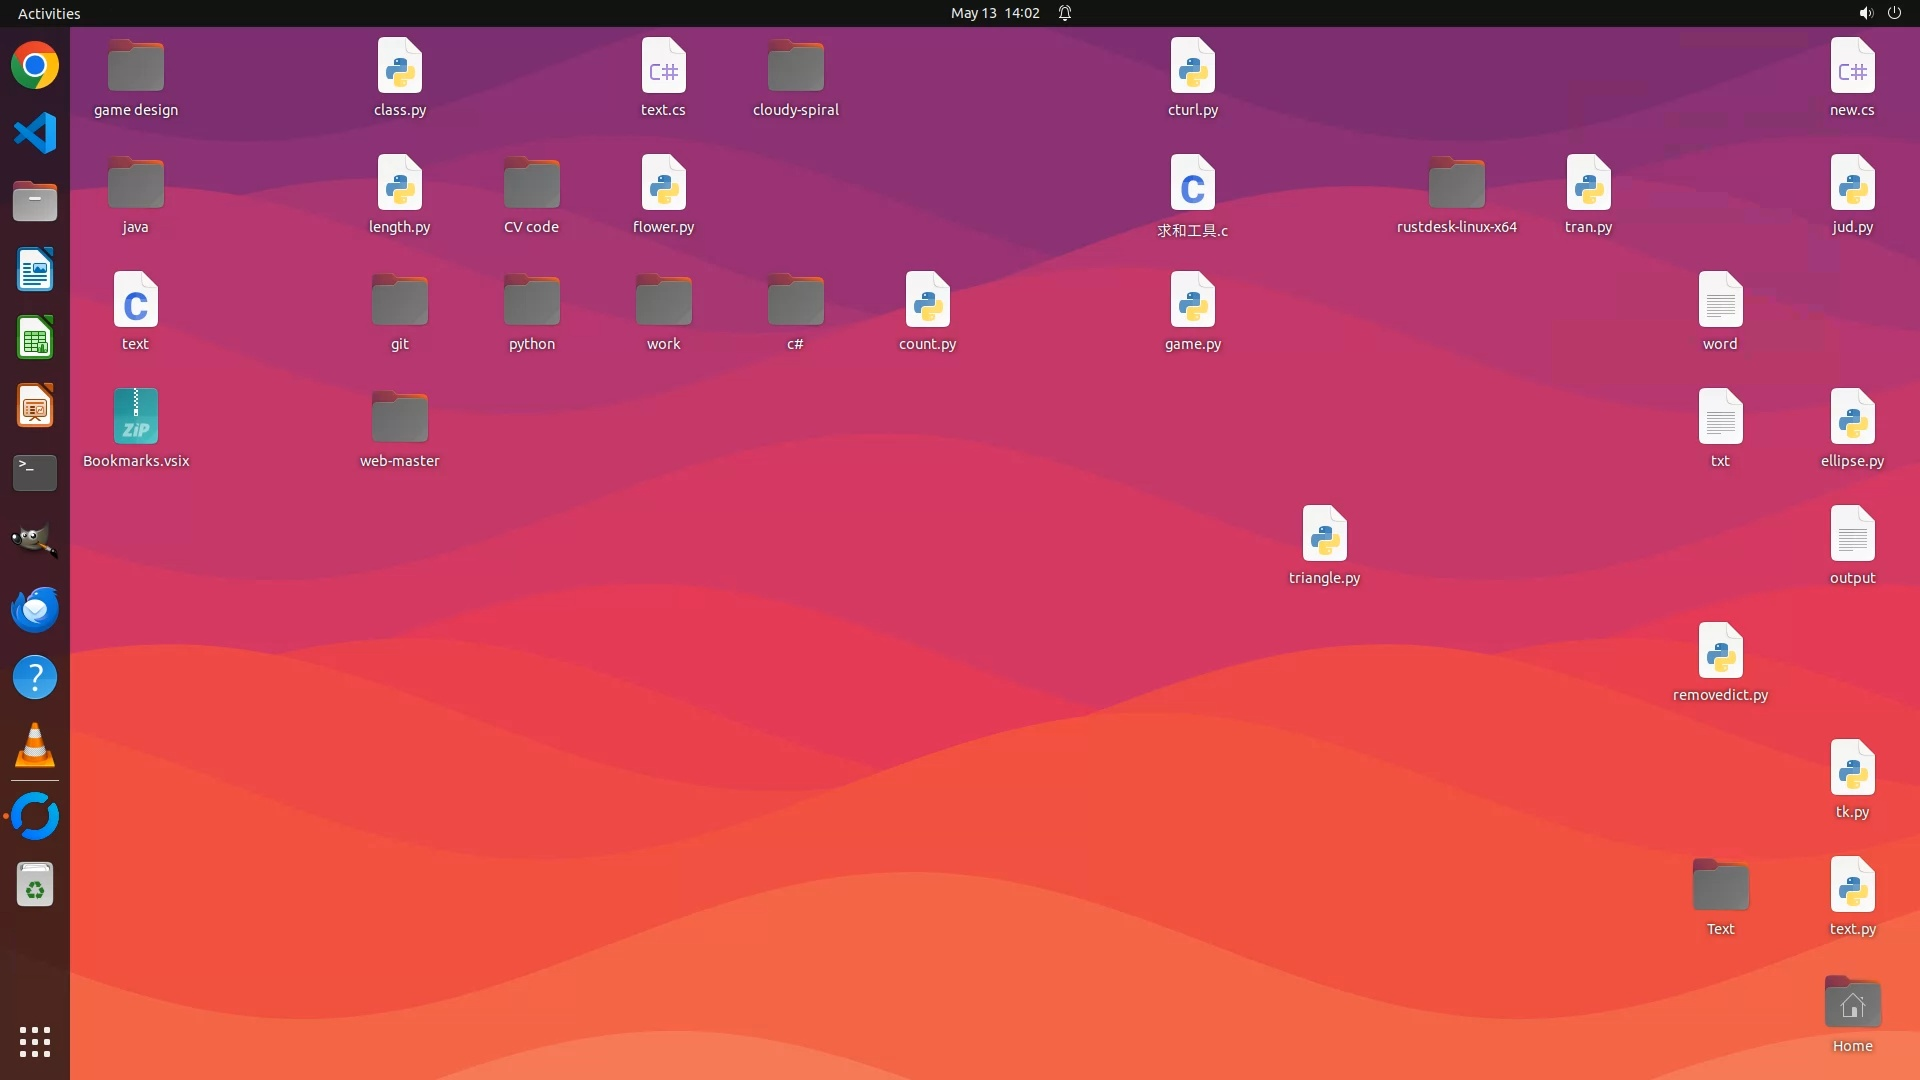Start VLC media player
Viewport: 1920px width, 1080px height.
click(x=35, y=745)
